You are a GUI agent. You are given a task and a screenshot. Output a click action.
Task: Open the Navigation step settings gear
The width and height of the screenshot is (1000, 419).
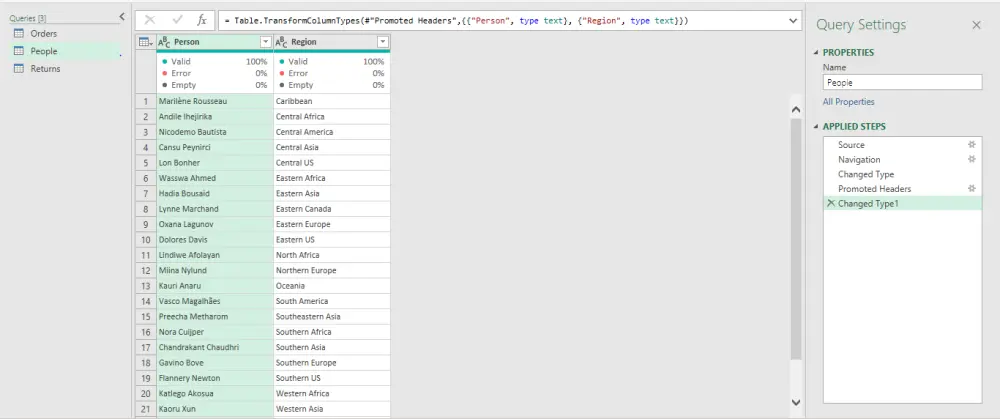tap(971, 159)
